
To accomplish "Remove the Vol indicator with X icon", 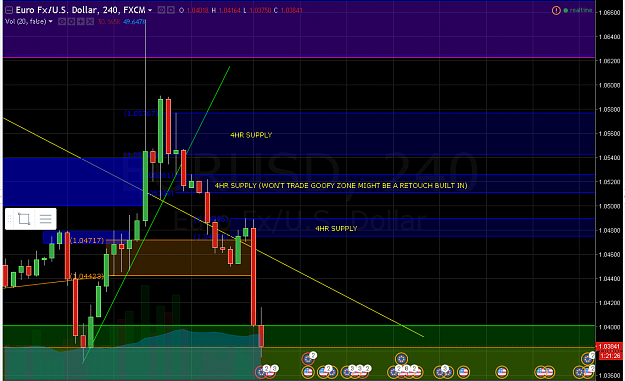I will click(x=90, y=22).
